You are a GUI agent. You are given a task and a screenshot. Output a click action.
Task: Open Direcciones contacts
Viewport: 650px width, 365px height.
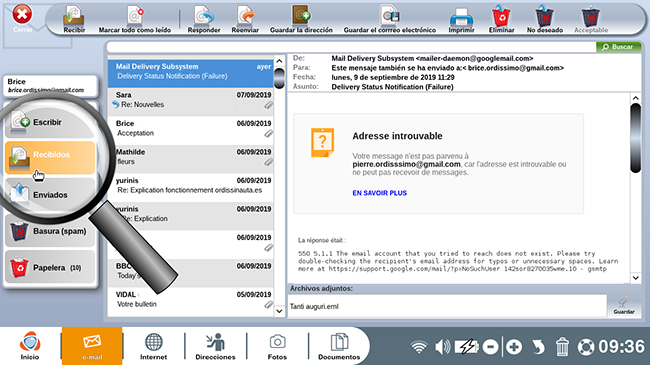pos(215,346)
